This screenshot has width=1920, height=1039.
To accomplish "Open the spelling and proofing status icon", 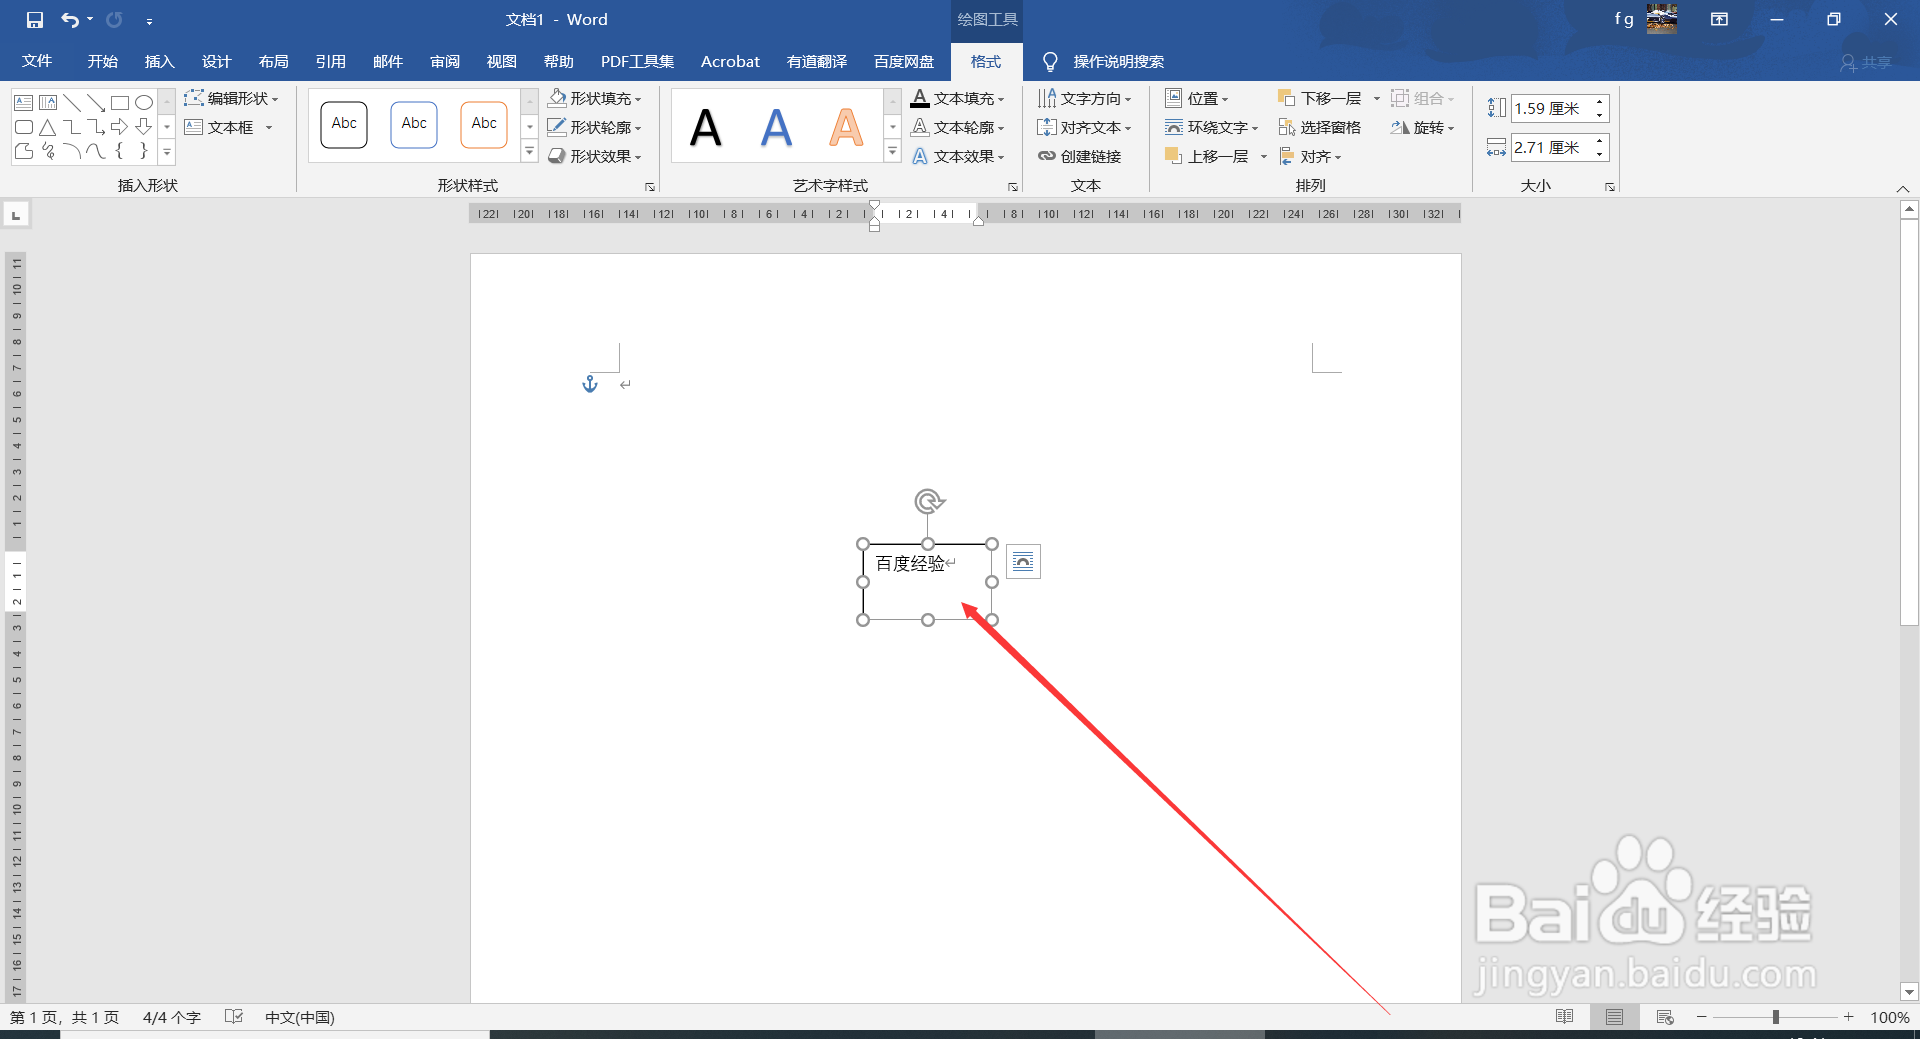I will 234,1017.
